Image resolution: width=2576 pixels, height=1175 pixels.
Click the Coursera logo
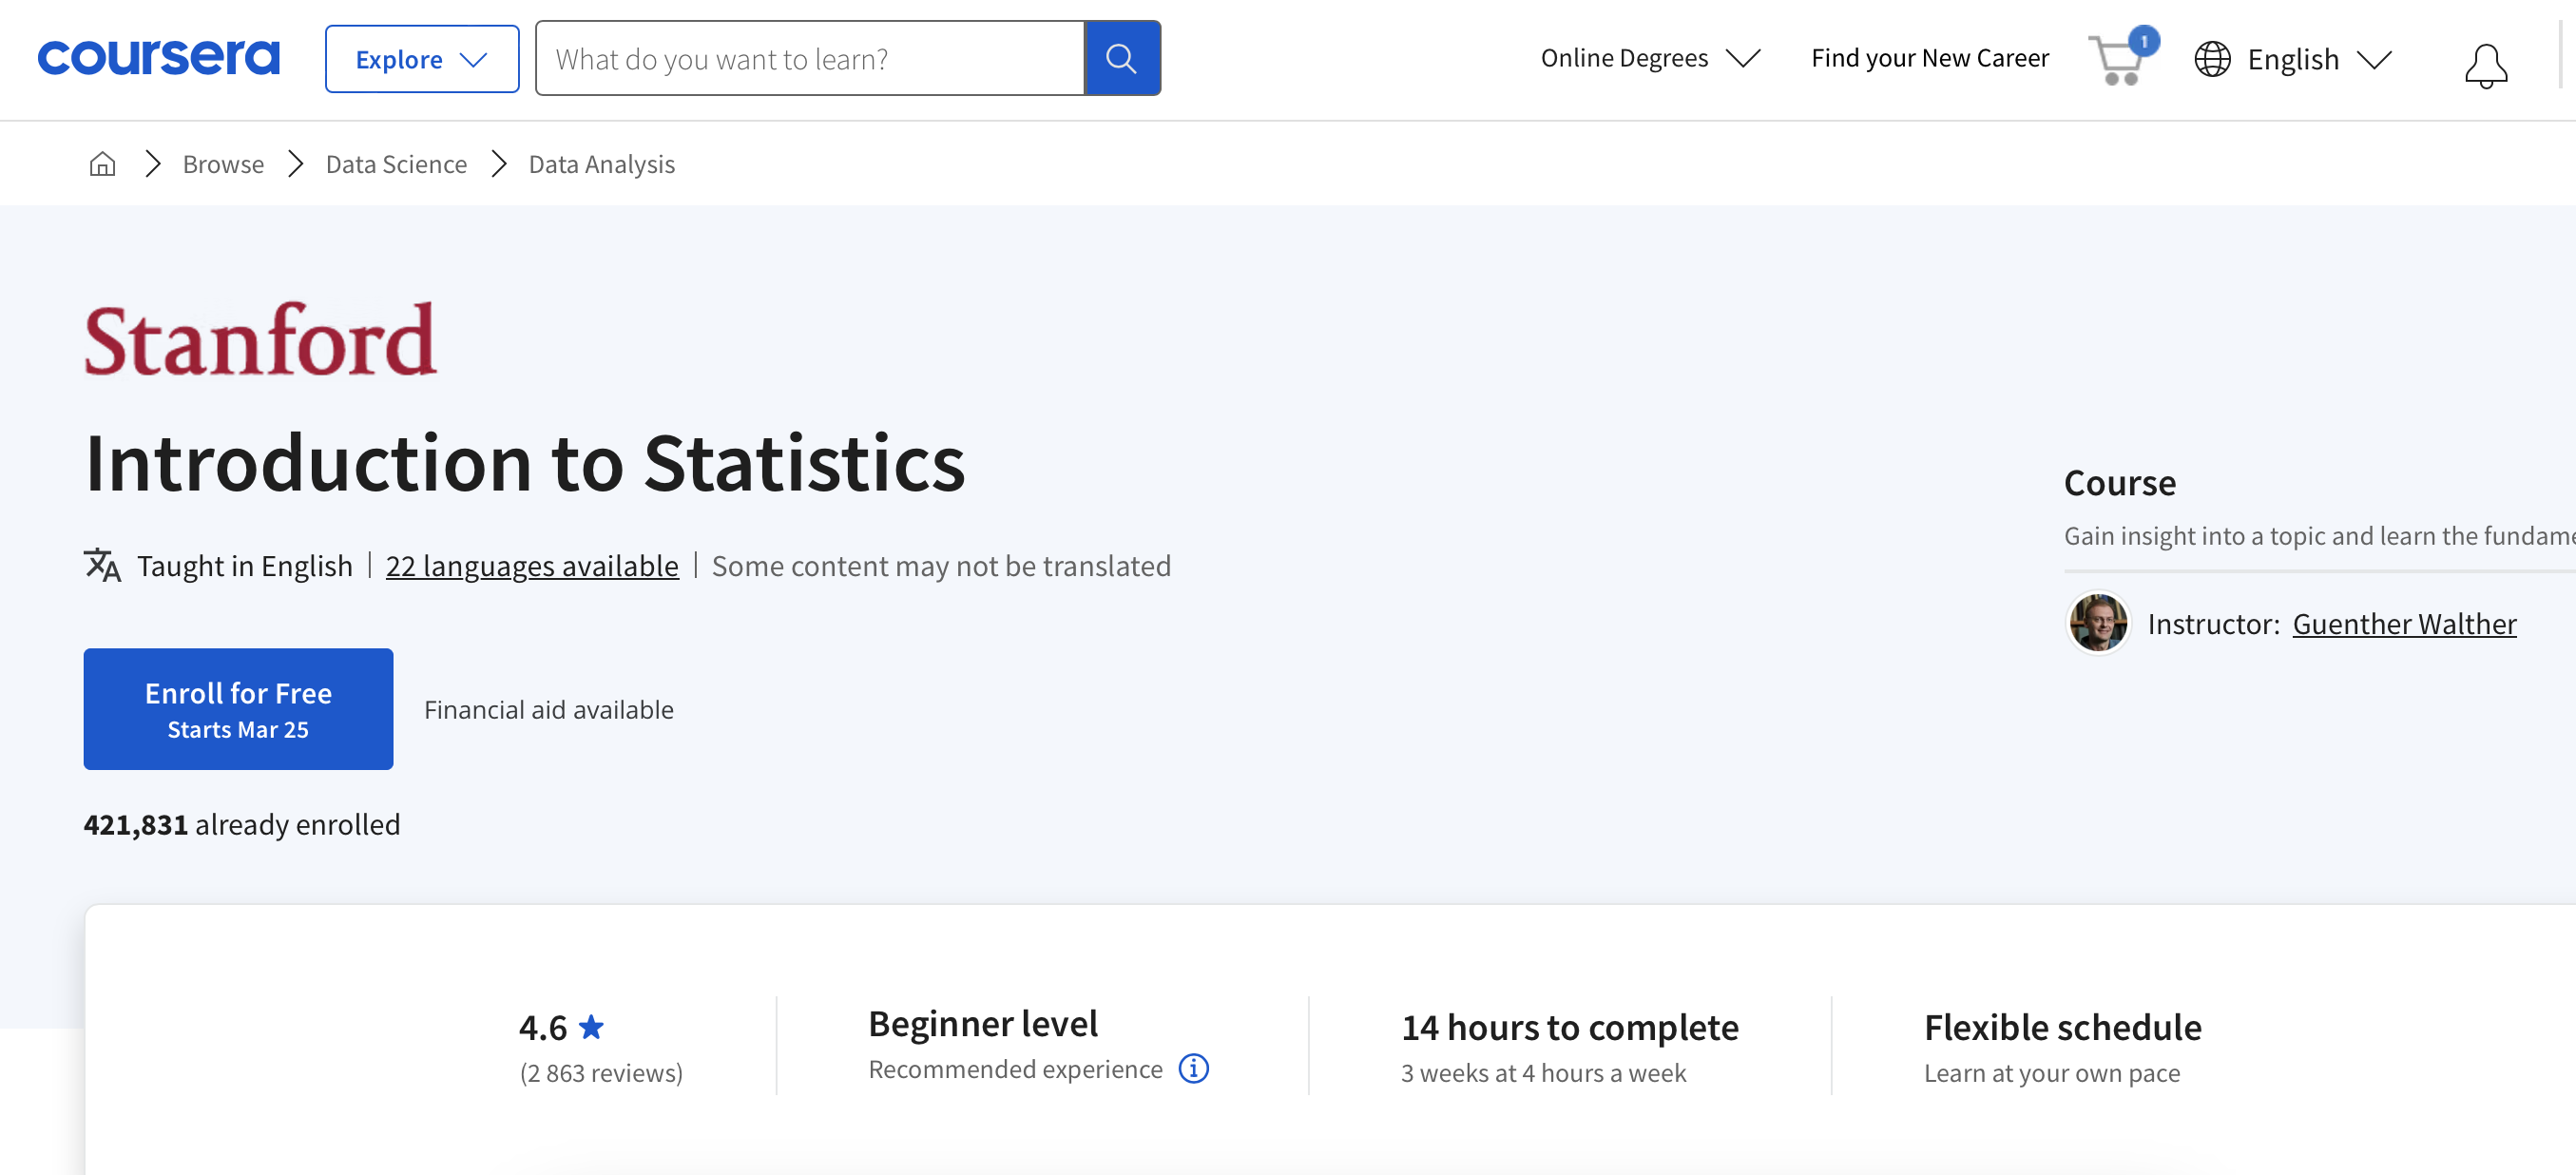pyautogui.click(x=158, y=57)
